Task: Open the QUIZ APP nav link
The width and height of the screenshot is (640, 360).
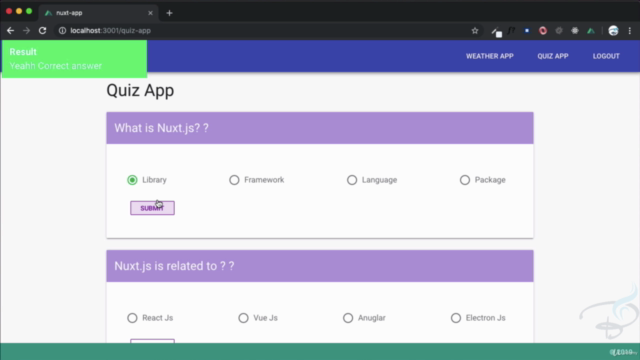Action: [553, 56]
